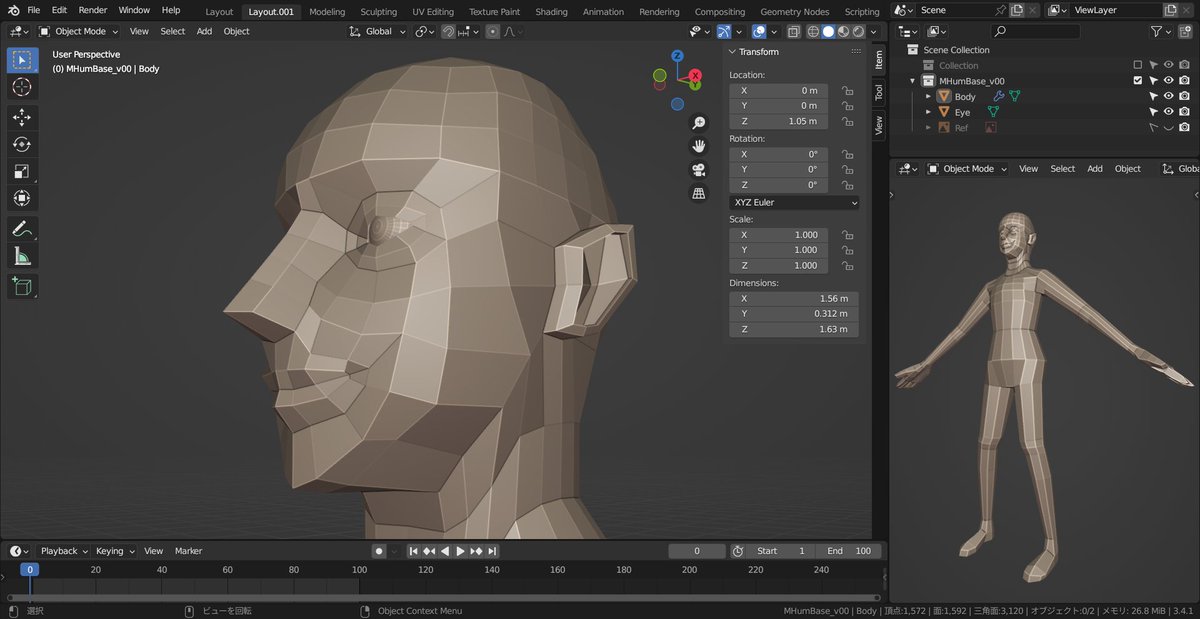Toggle X-ray mode in viewport header
Viewport: 1200px width, 619px height.
(793, 31)
